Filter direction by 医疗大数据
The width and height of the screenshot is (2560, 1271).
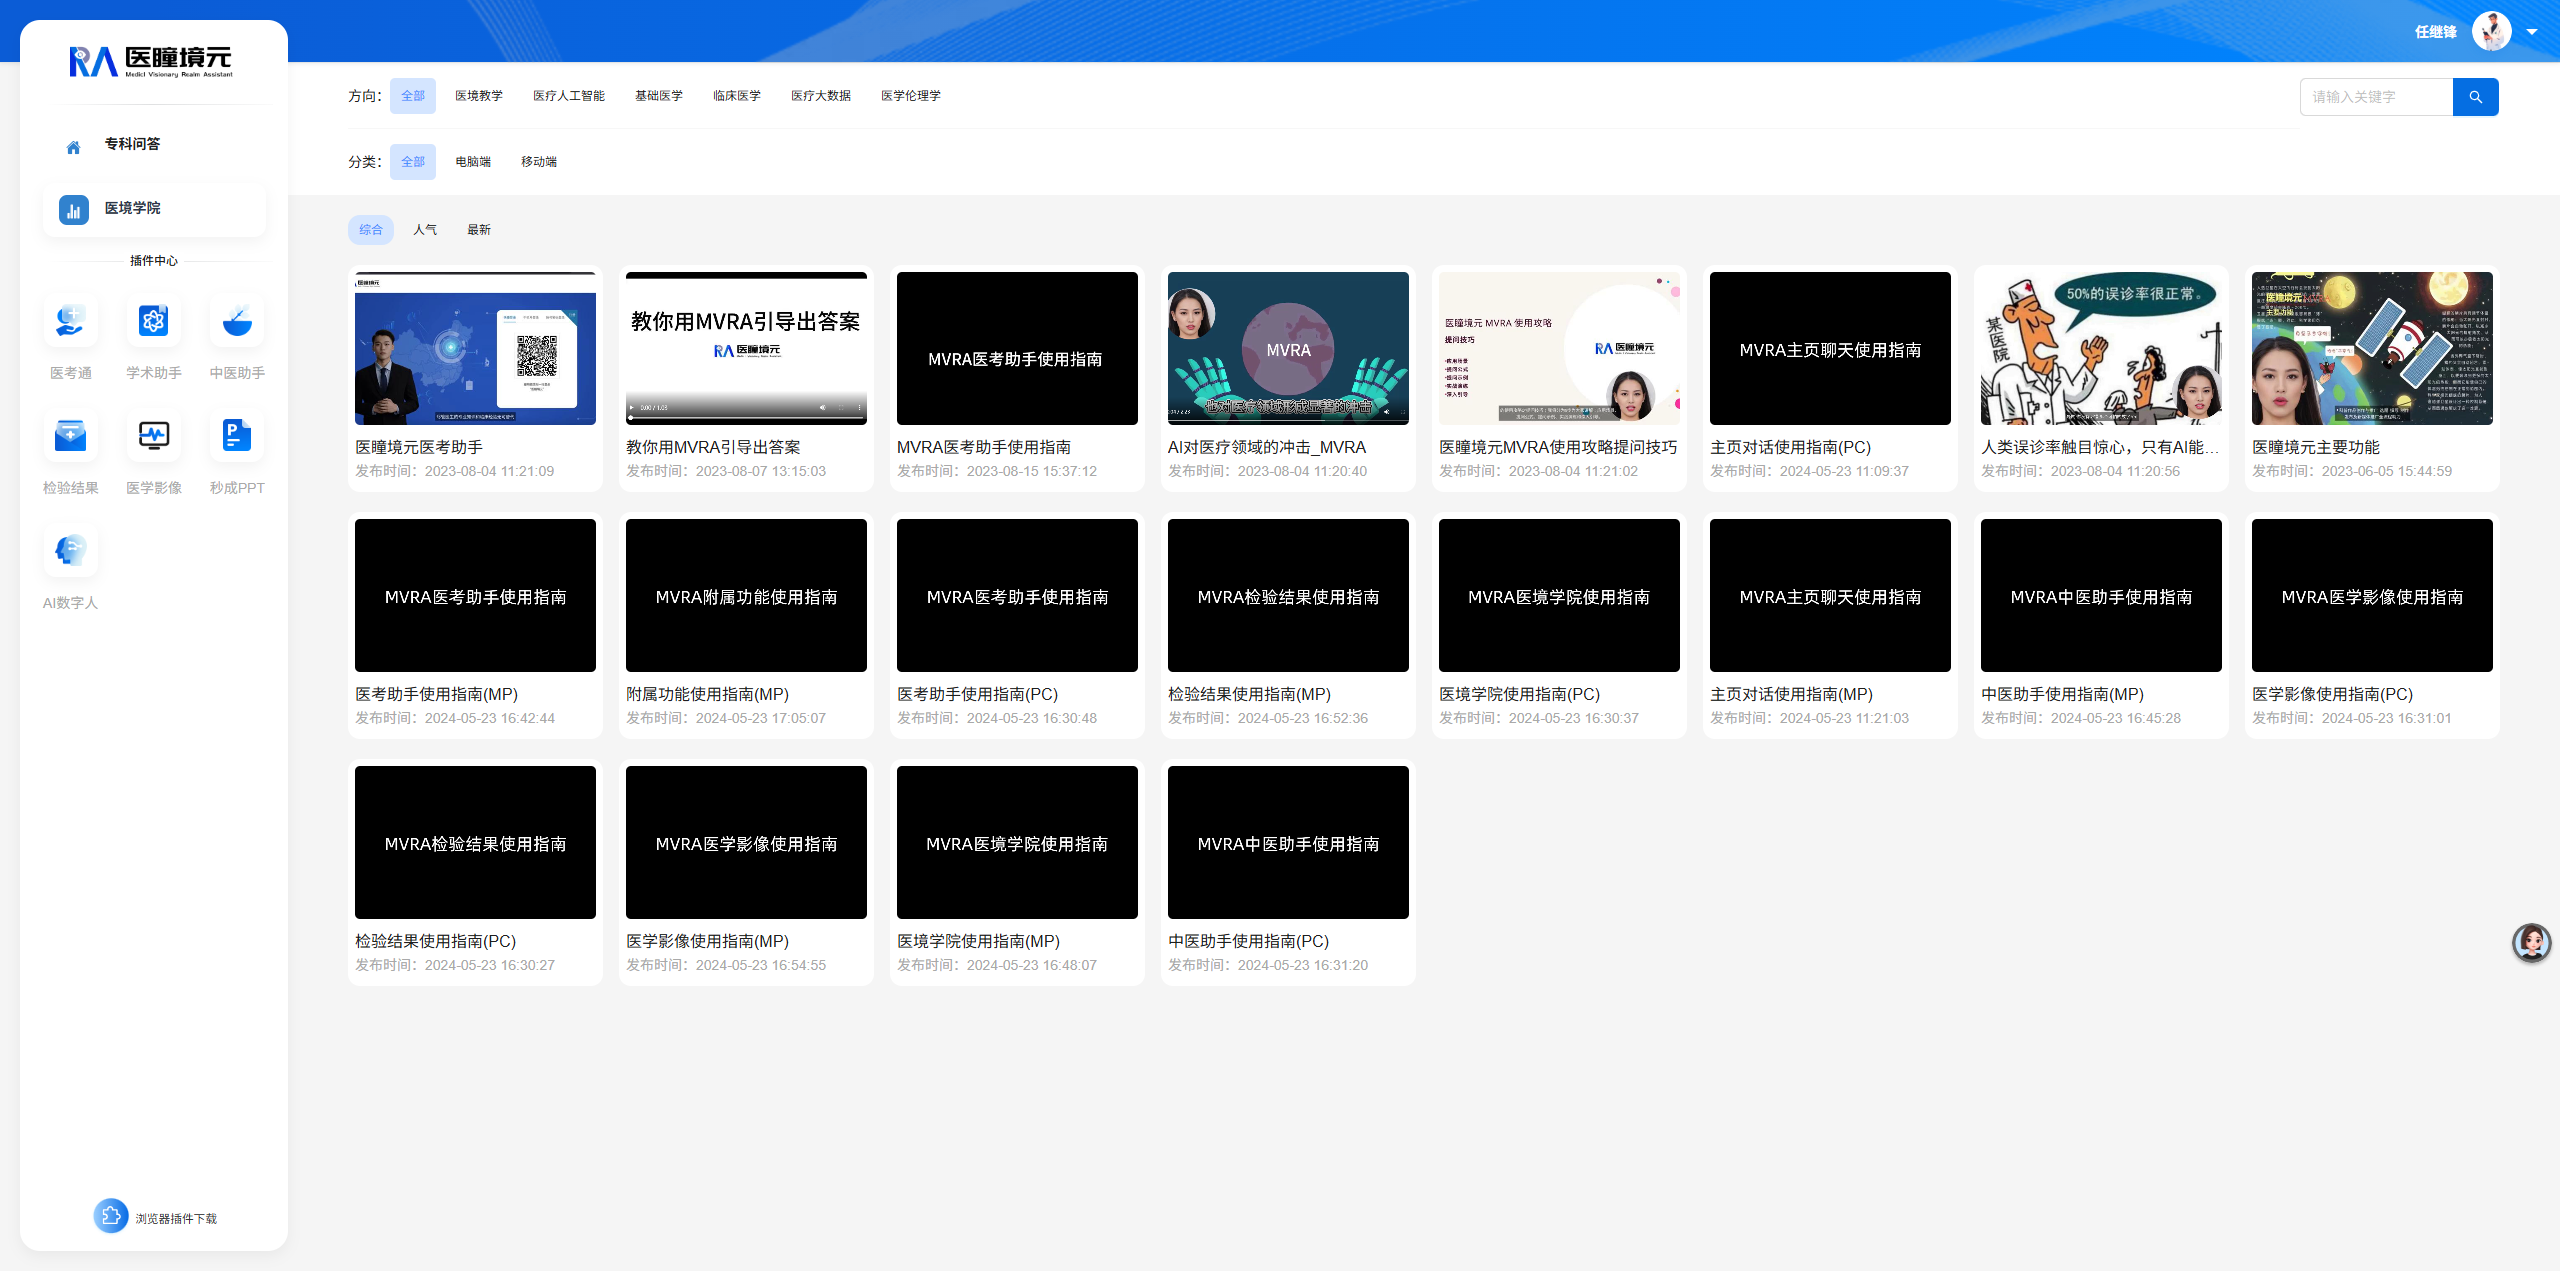[821, 96]
